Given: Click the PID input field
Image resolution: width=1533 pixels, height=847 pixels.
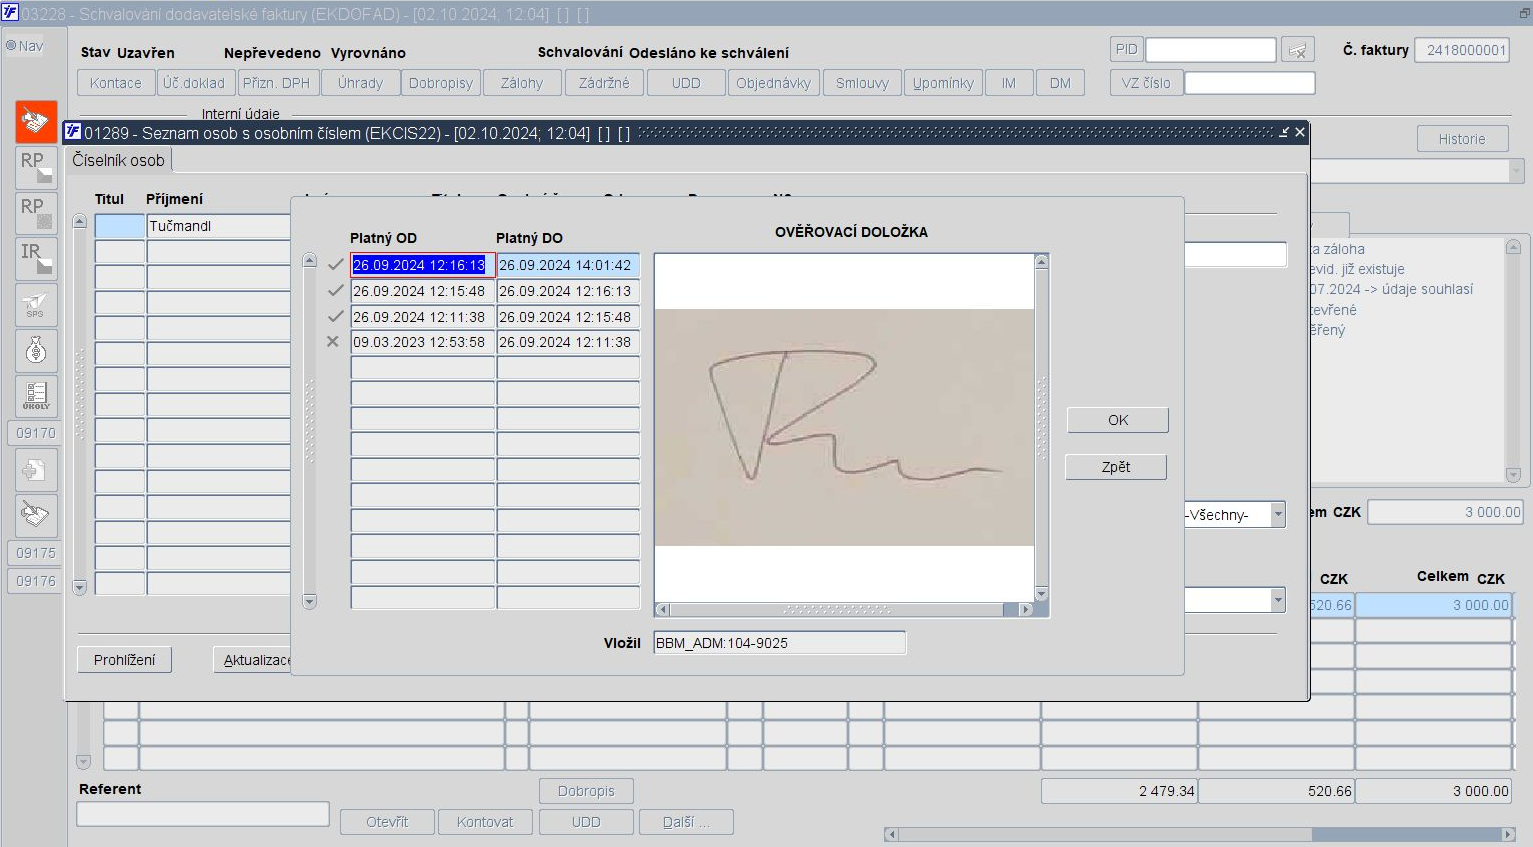Looking at the screenshot, I should click(x=1211, y=50).
